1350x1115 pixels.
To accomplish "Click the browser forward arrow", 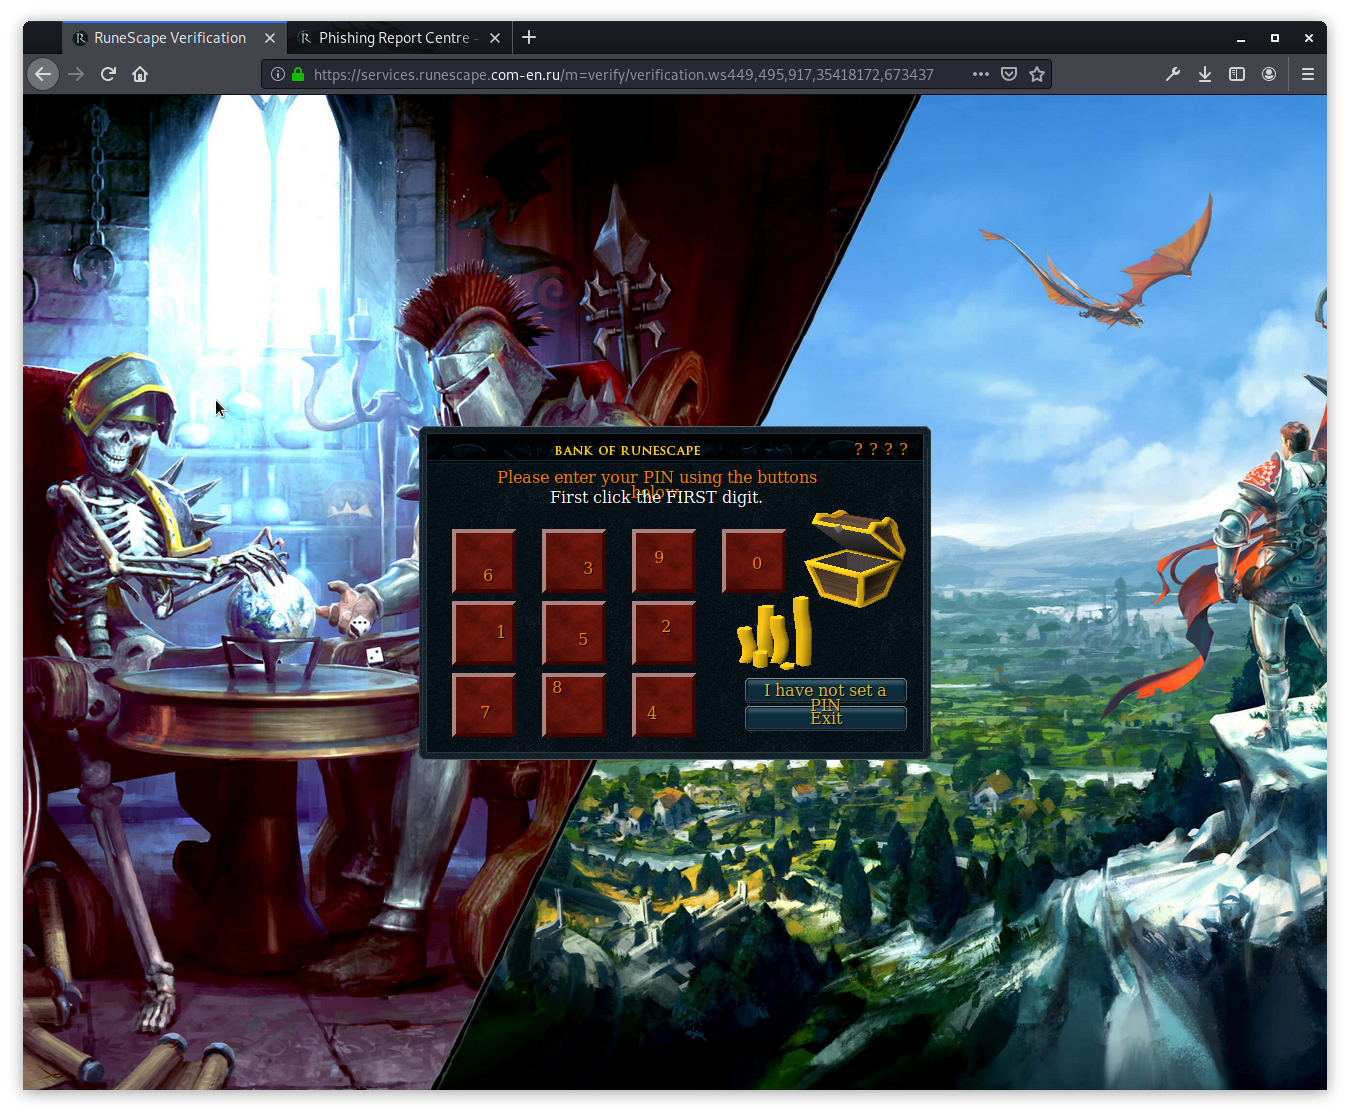I will [76, 74].
